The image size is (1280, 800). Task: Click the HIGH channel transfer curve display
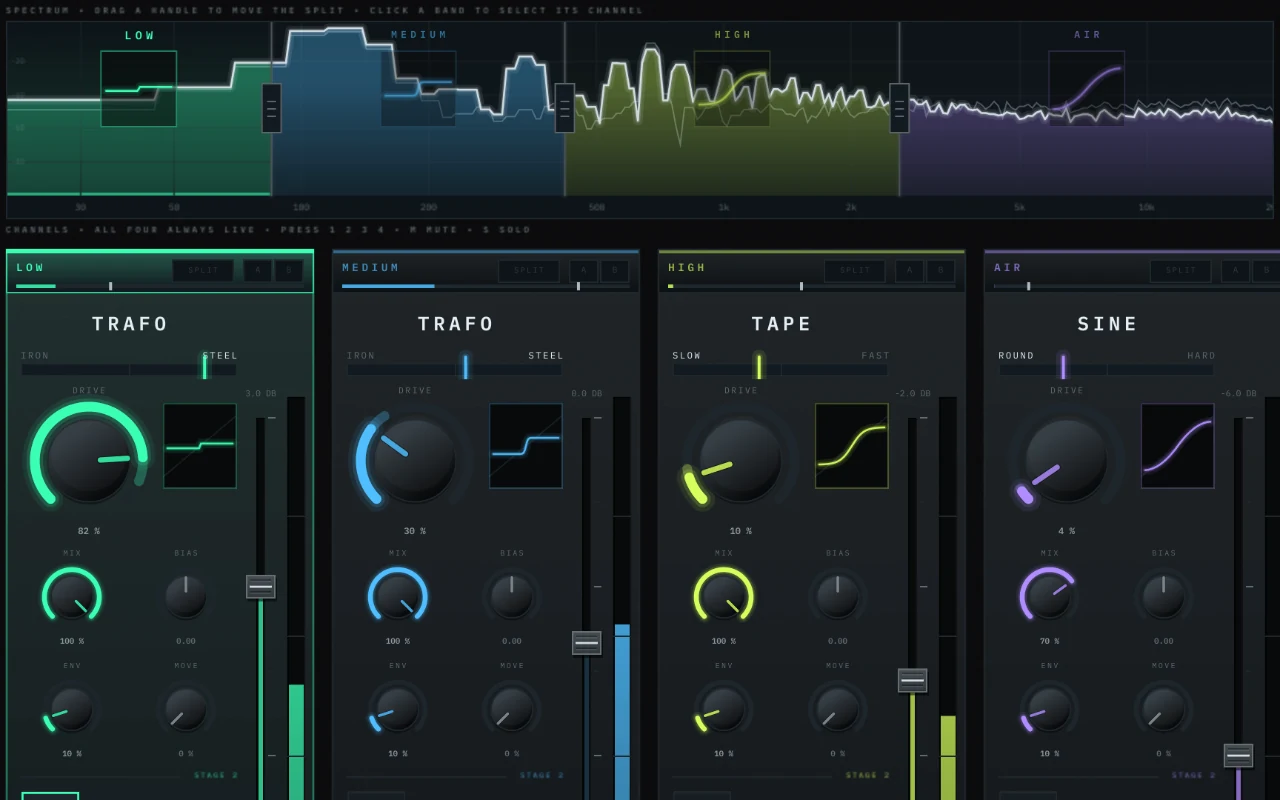click(852, 446)
